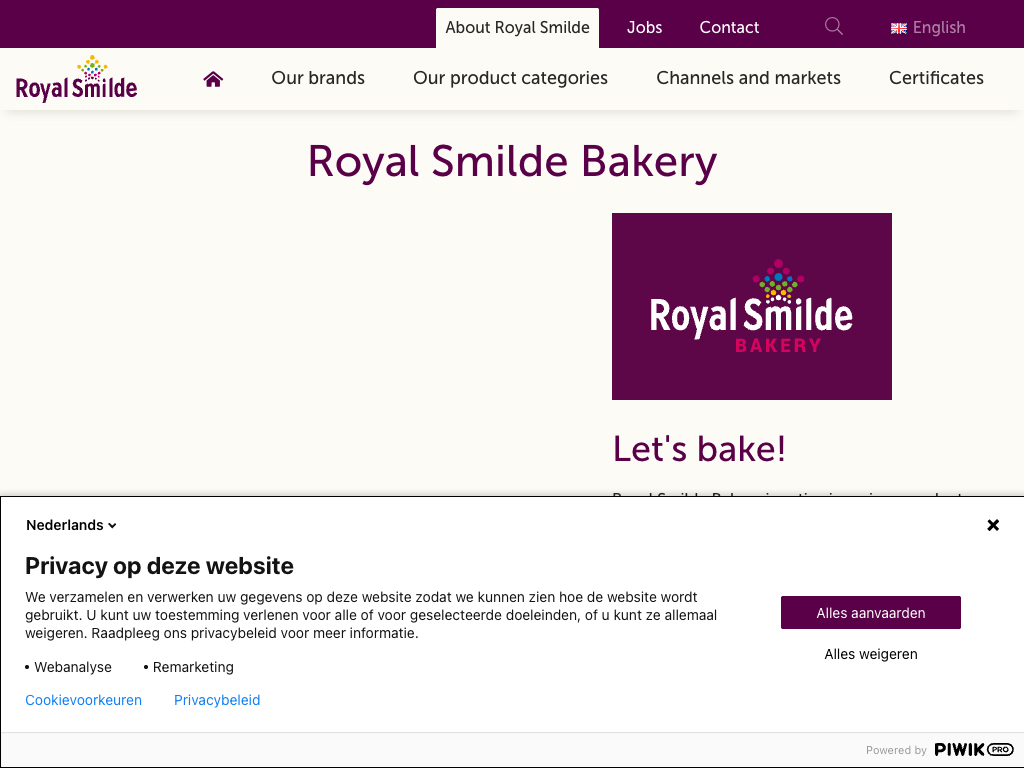Screen dimensions: 1024x768
Task: Open the Certificates page
Action: pyautogui.click(x=936, y=78)
